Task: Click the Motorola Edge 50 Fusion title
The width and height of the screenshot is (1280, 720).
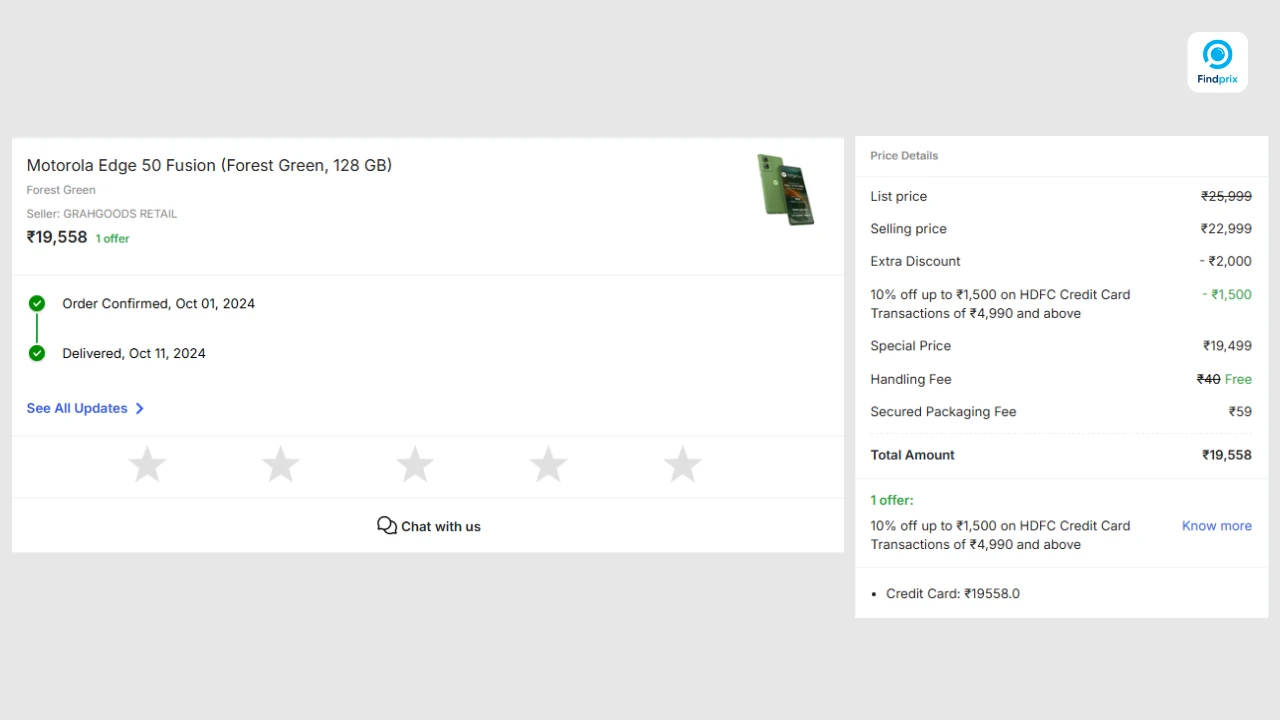Action: tap(209, 165)
